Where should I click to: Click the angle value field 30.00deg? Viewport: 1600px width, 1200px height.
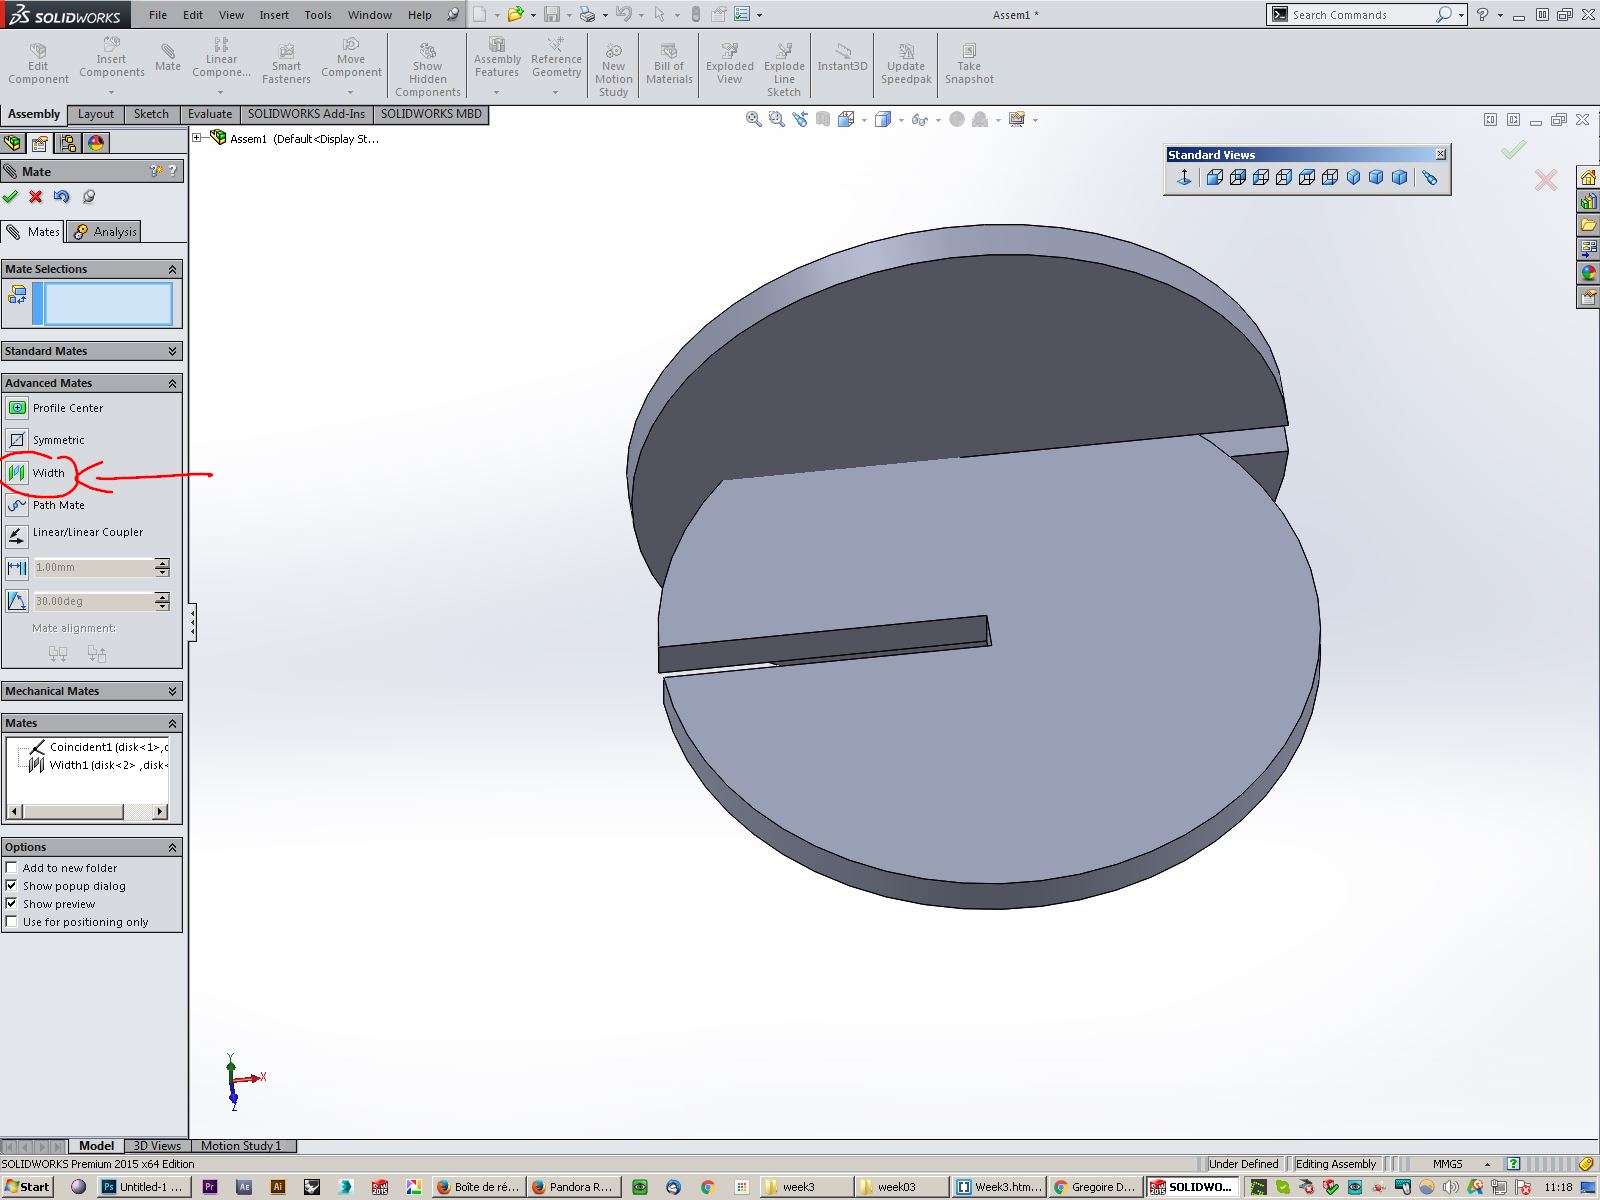pos(94,601)
